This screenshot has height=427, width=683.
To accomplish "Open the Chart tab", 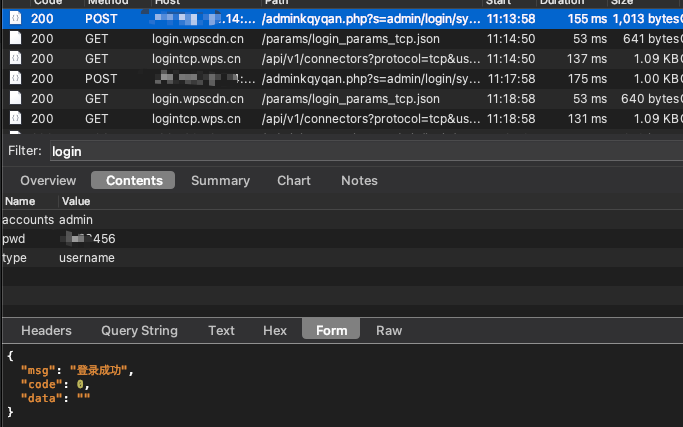I will tap(294, 180).
